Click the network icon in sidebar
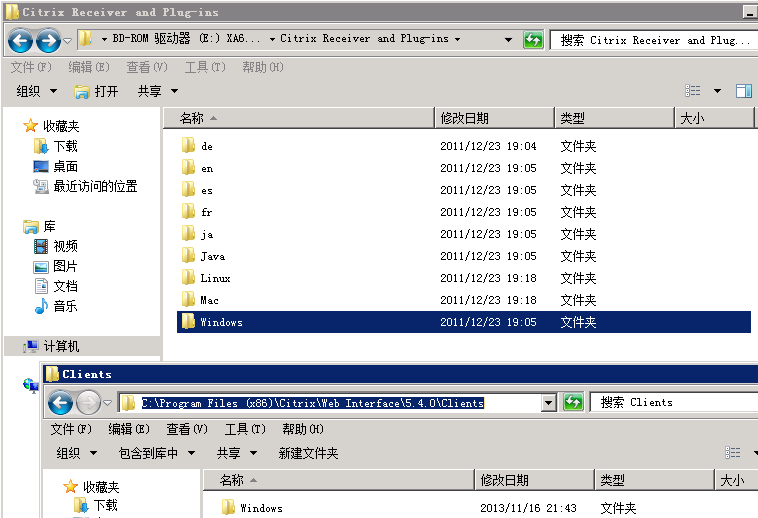Image resolution: width=758 pixels, height=518 pixels. coord(30,385)
